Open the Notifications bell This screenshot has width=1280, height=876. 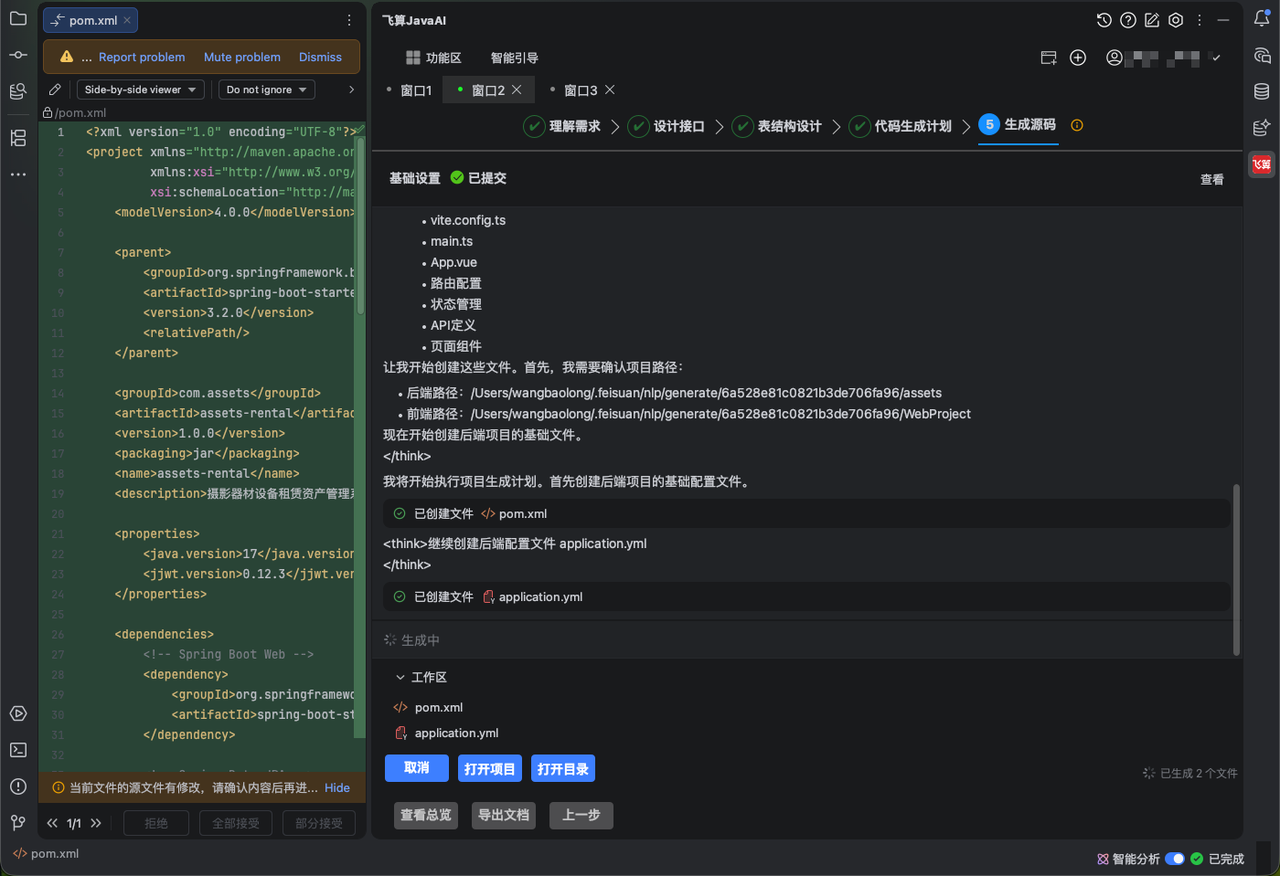[1262, 18]
